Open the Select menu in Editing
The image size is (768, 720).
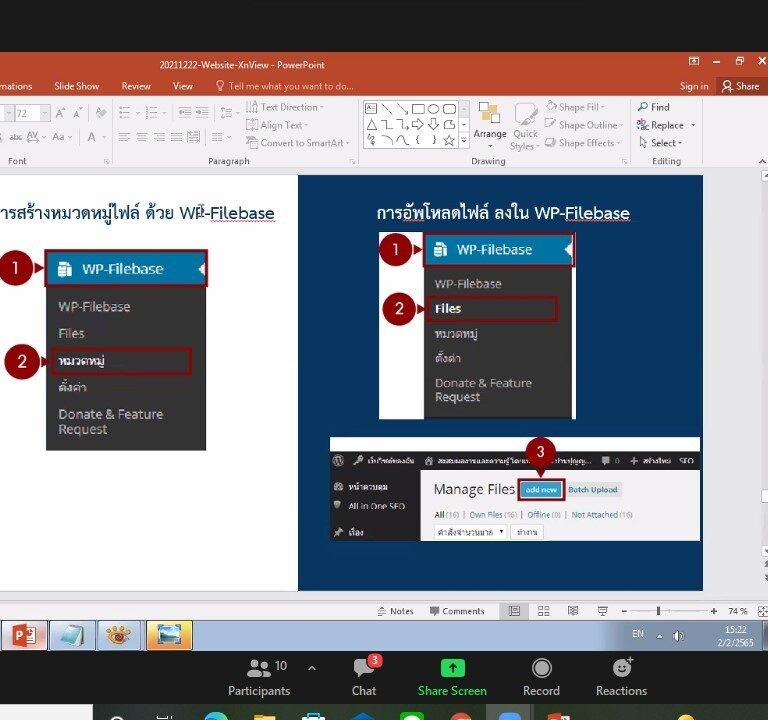pyautogui.click(x=661, y=143)
